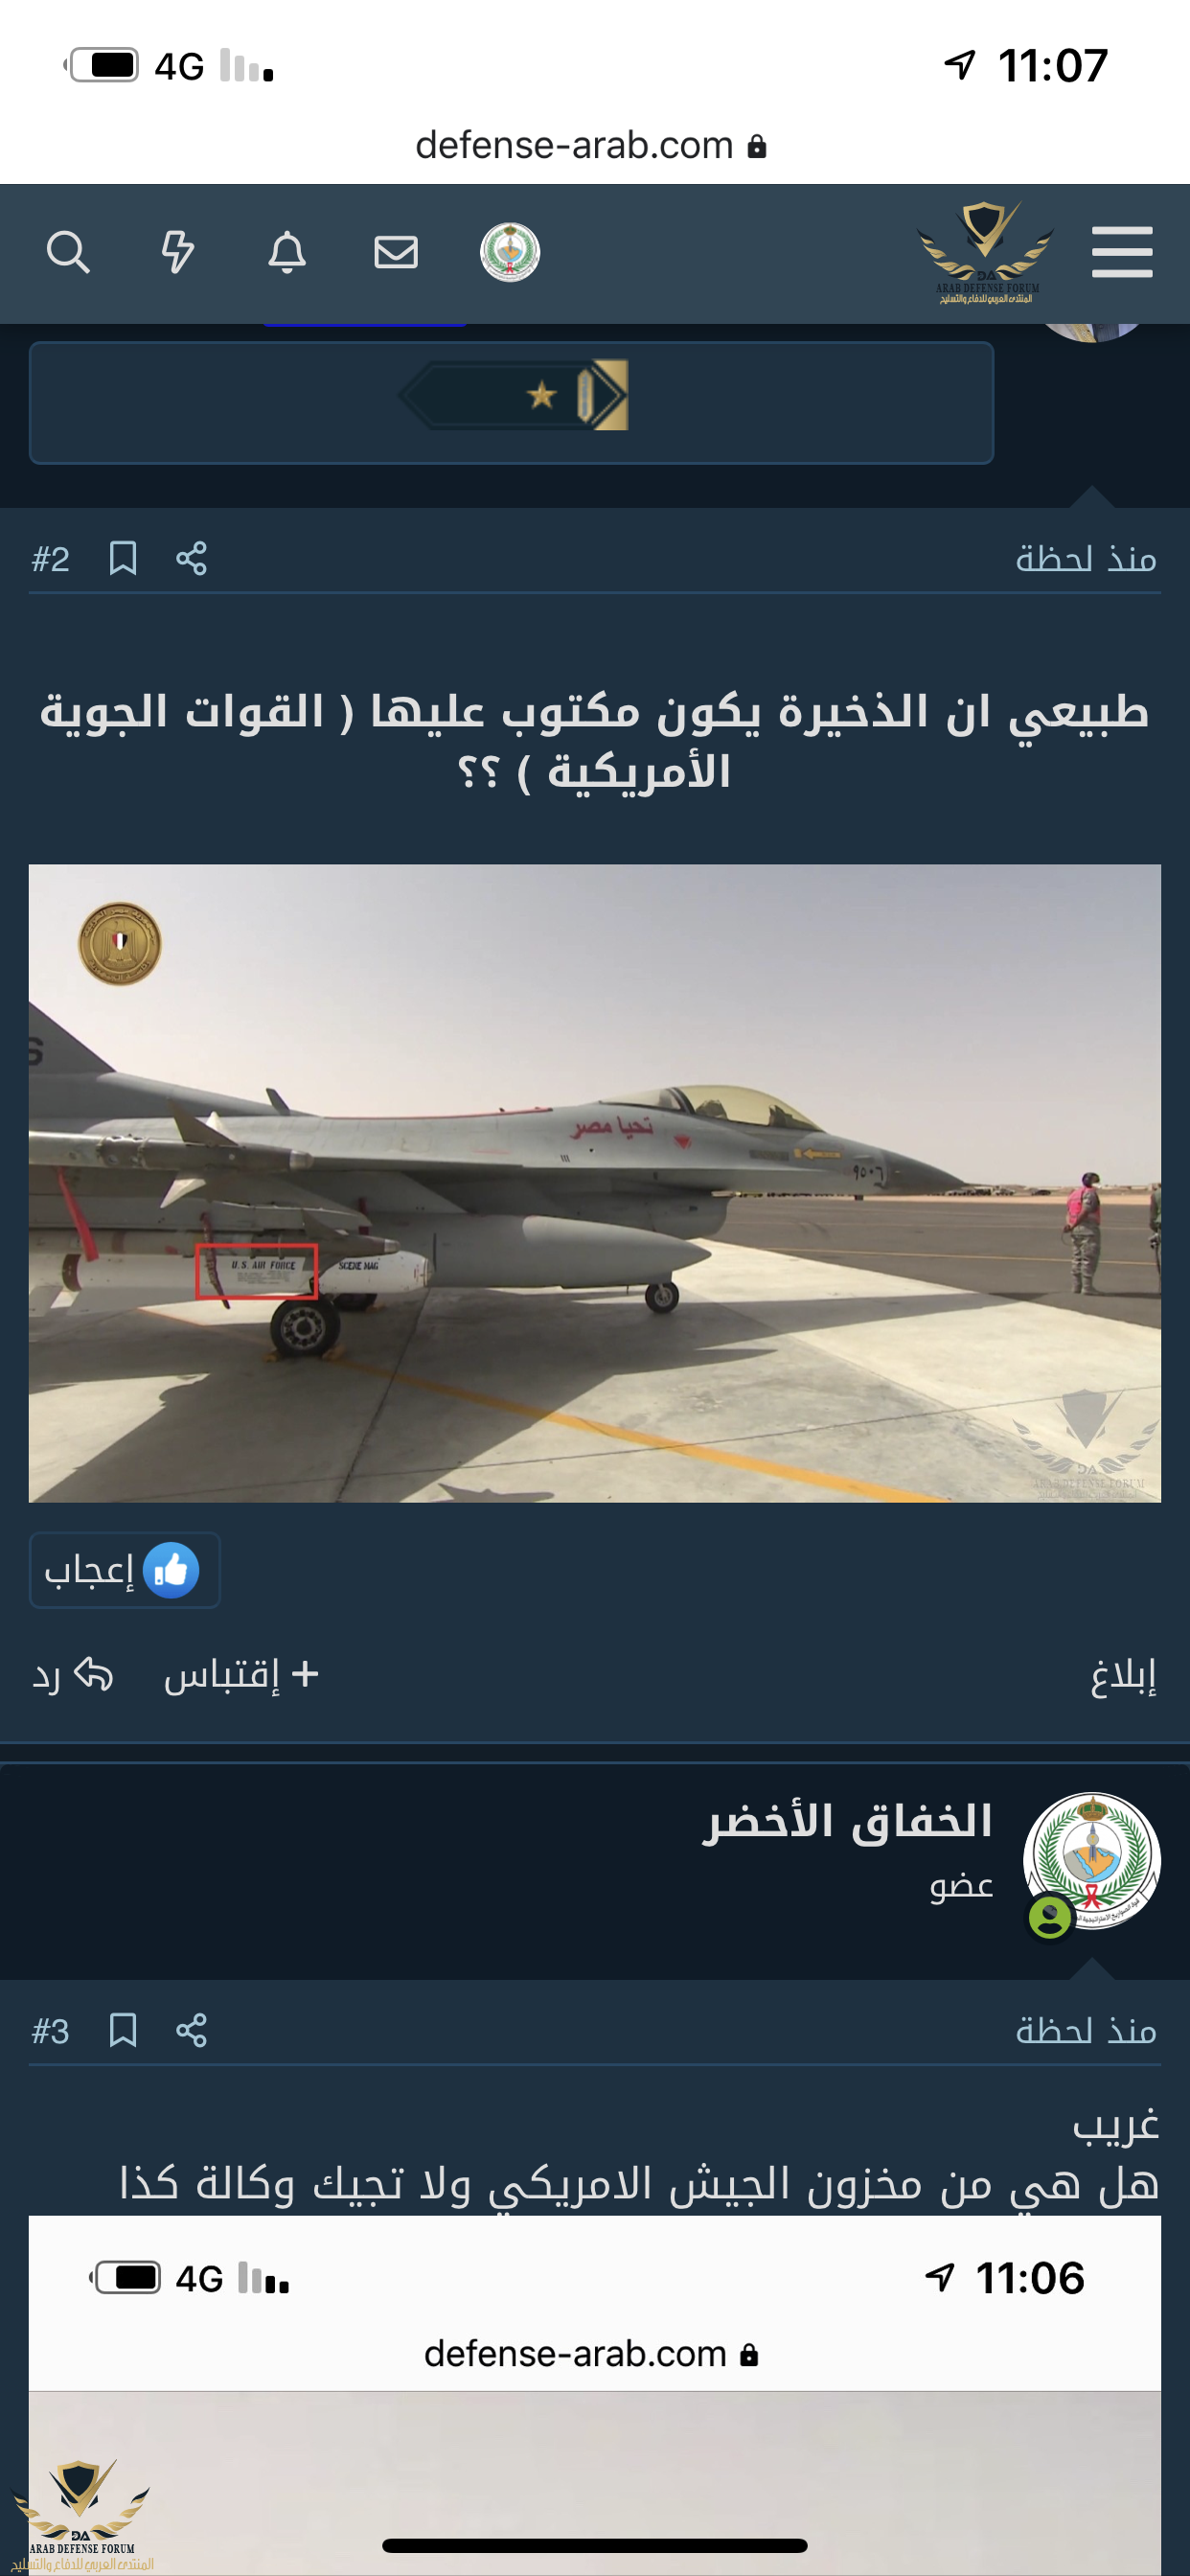Go to Arab Defense Forum logo home
Viewport: 1190px width, 2576px height.
click(x=985, y=252)
